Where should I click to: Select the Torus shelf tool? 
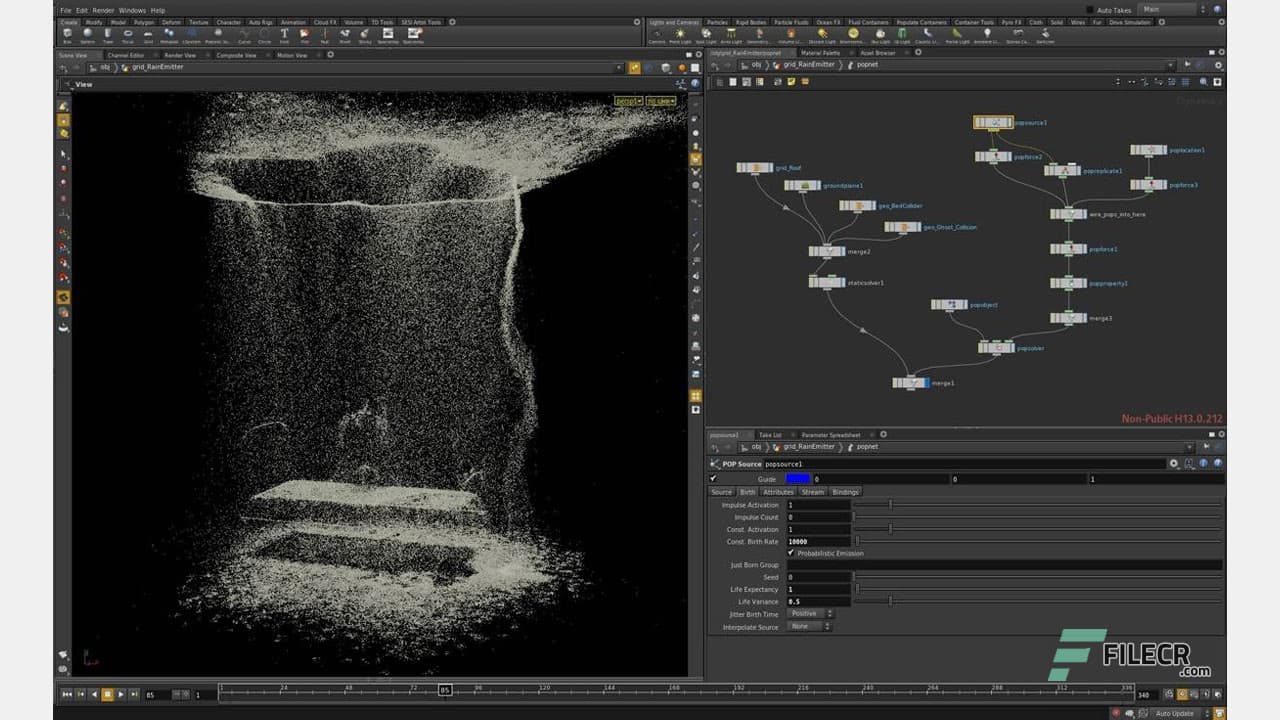[127, 34]
